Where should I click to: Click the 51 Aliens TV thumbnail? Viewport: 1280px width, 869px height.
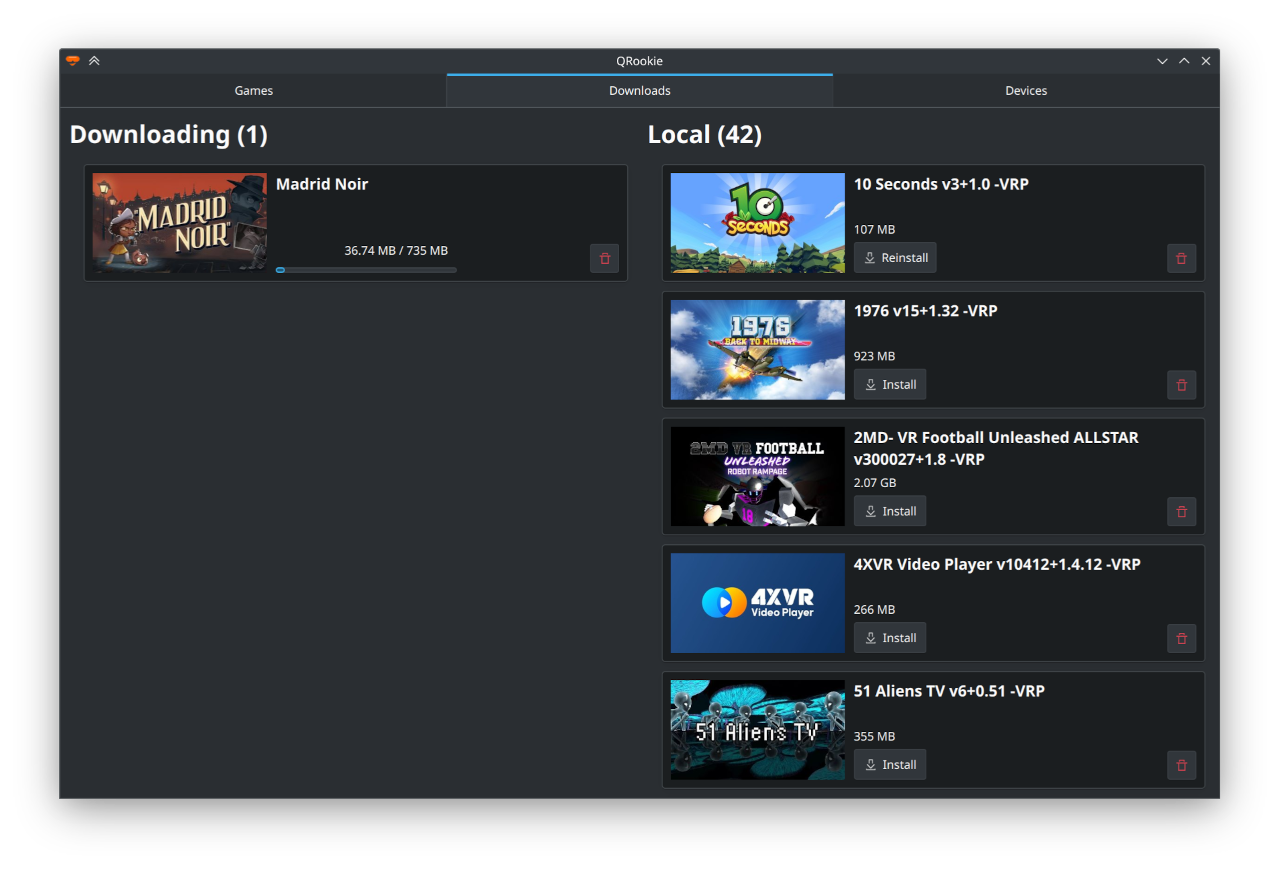pyautogui.click(x=758, y=730)
